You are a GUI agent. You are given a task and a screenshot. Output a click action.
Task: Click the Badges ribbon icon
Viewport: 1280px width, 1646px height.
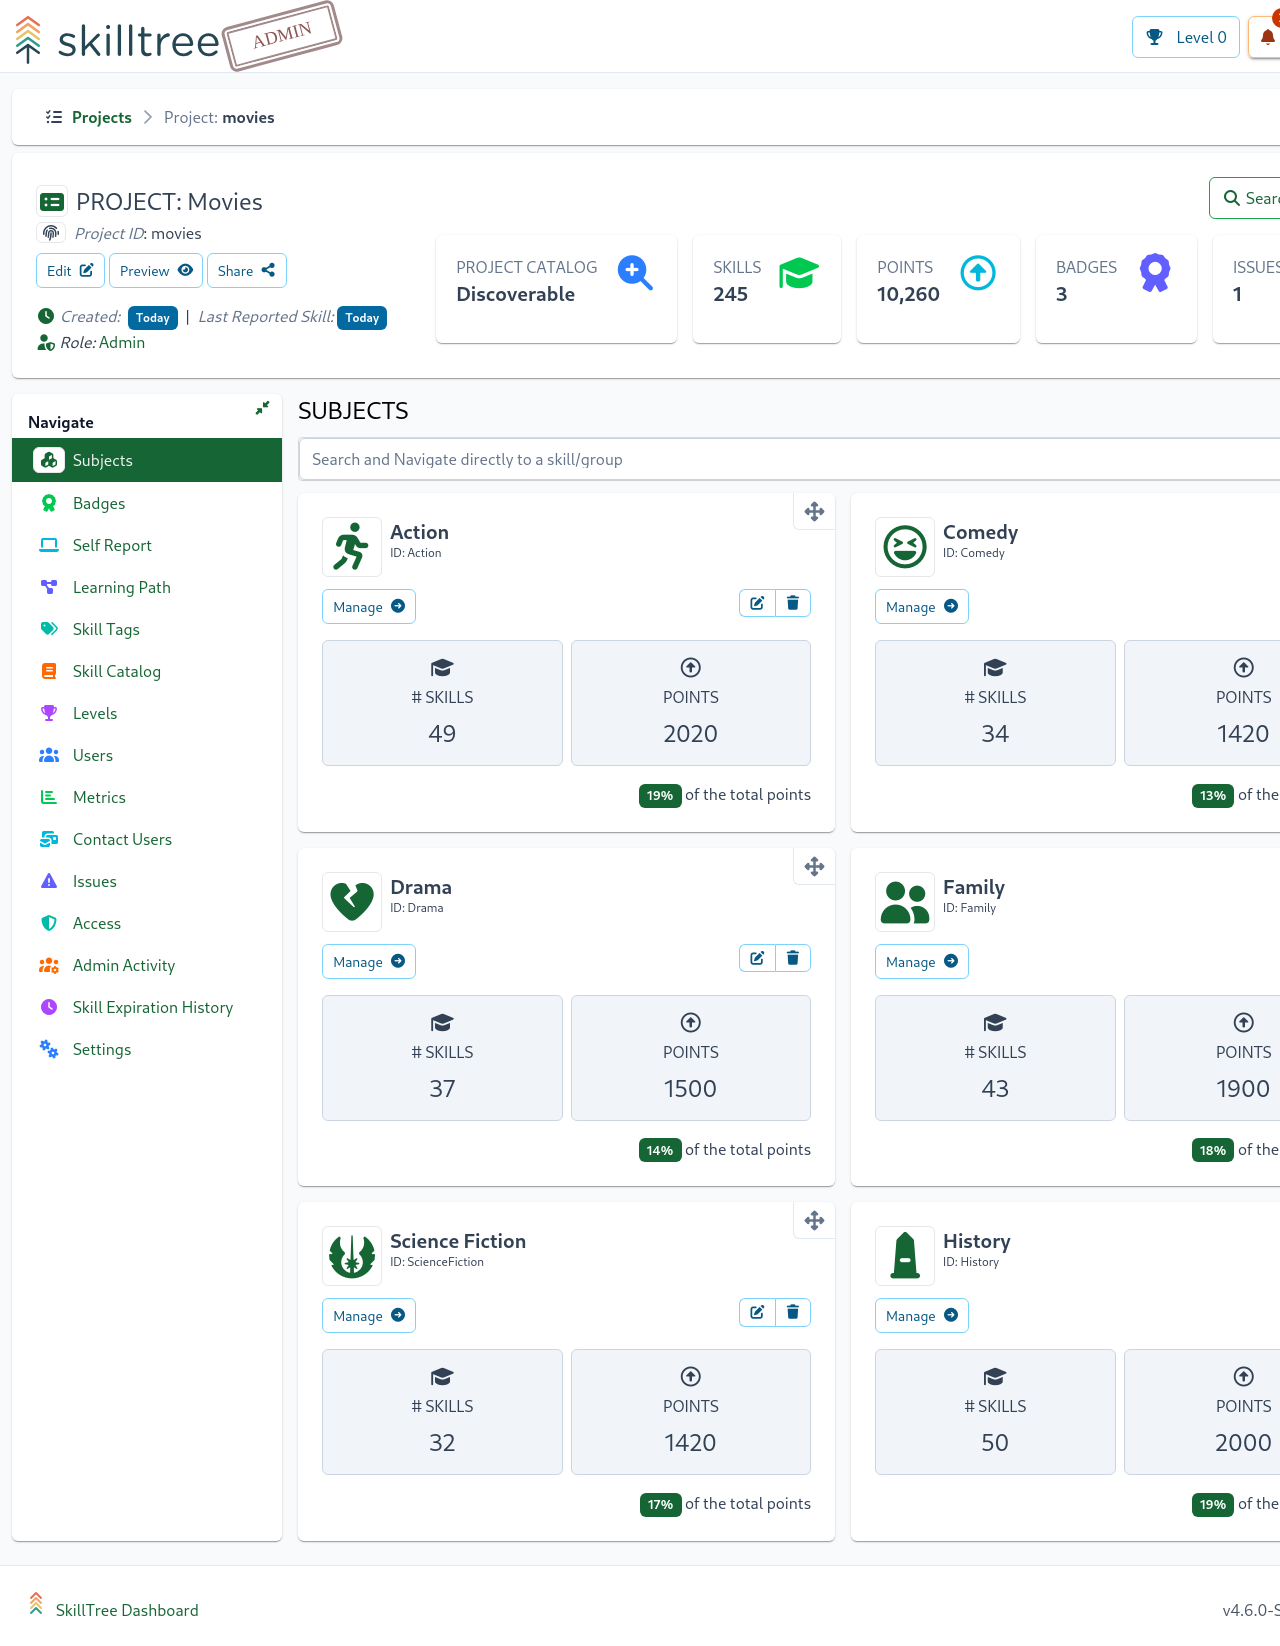coord(1155,272)
